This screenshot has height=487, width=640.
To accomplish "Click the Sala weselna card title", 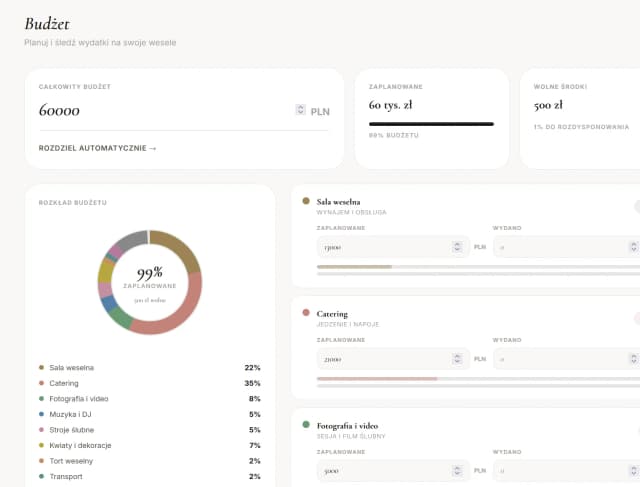I will [x=338, y=202].
